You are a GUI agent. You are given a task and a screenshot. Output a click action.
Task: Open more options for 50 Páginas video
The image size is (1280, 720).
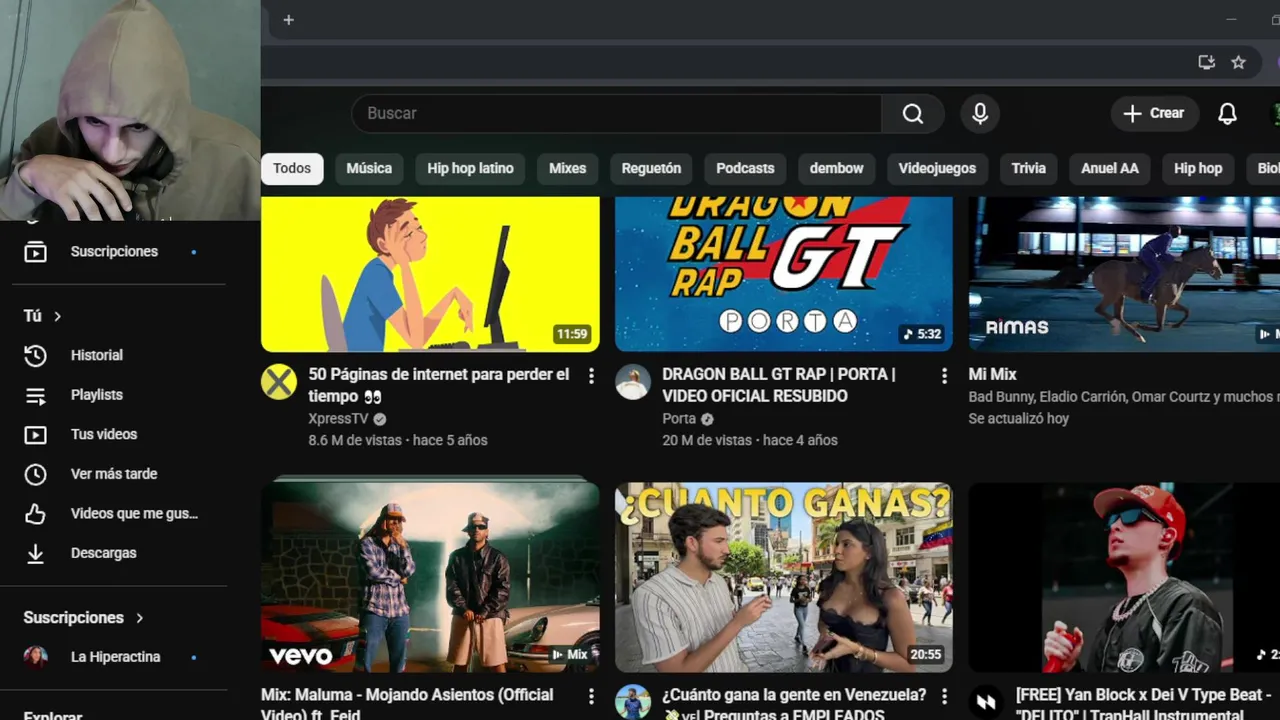point(591,376)
